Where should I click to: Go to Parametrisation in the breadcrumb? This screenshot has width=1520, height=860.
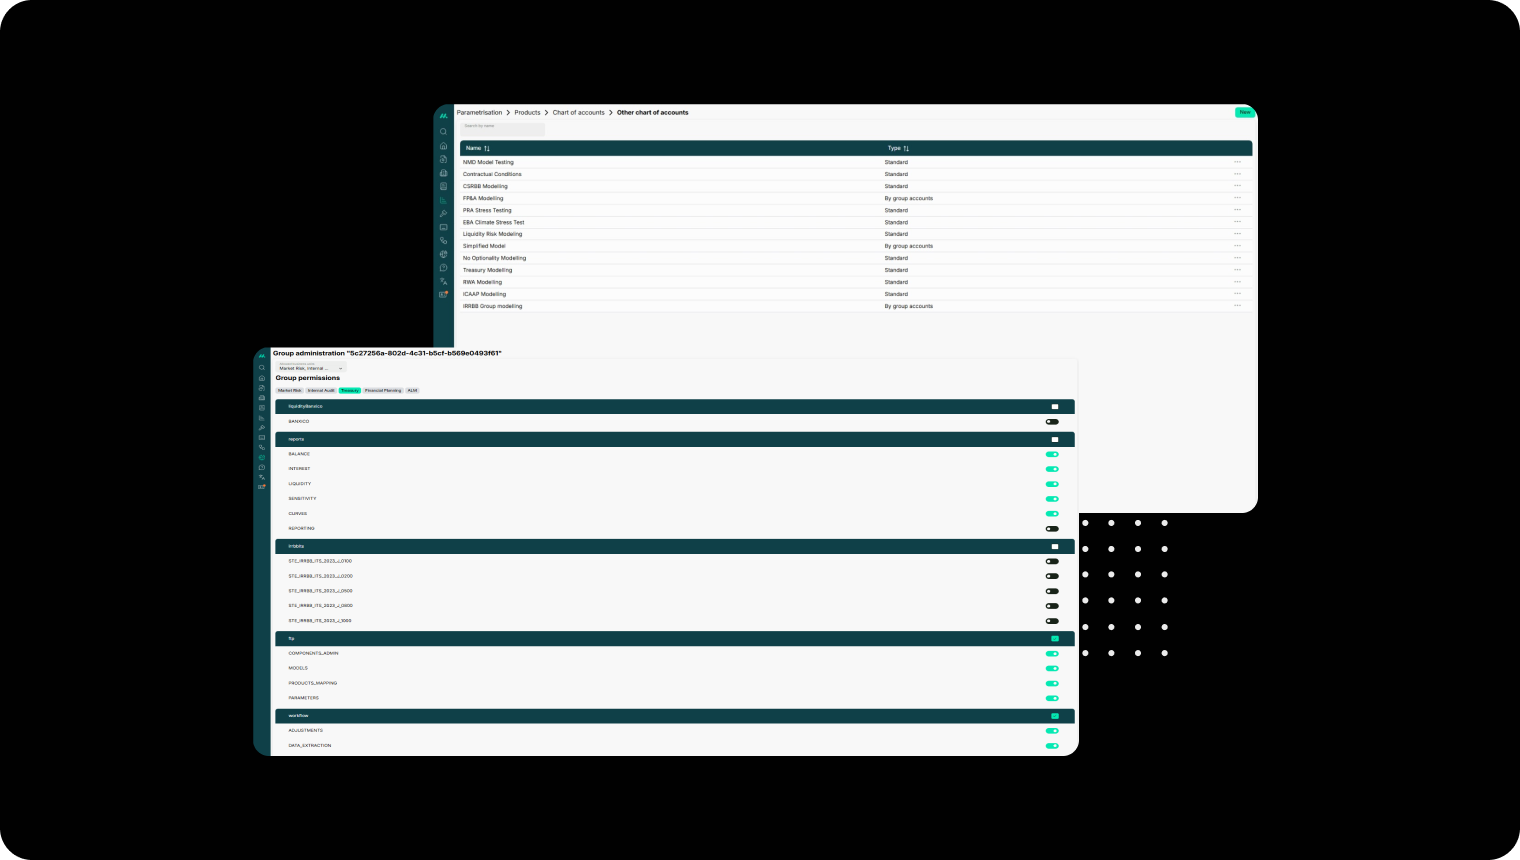pyautogui.click(x=480, y=113)
